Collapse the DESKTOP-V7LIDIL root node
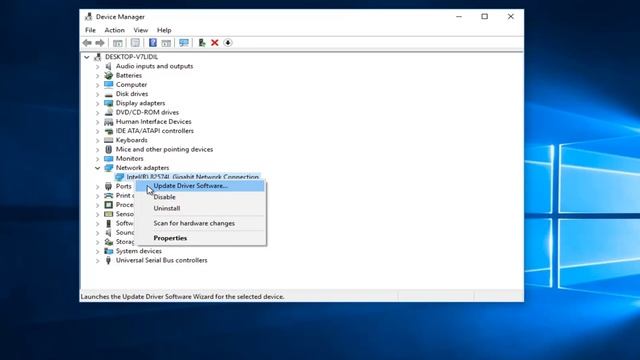Screen dimensions: 640x360 (87, 57)
